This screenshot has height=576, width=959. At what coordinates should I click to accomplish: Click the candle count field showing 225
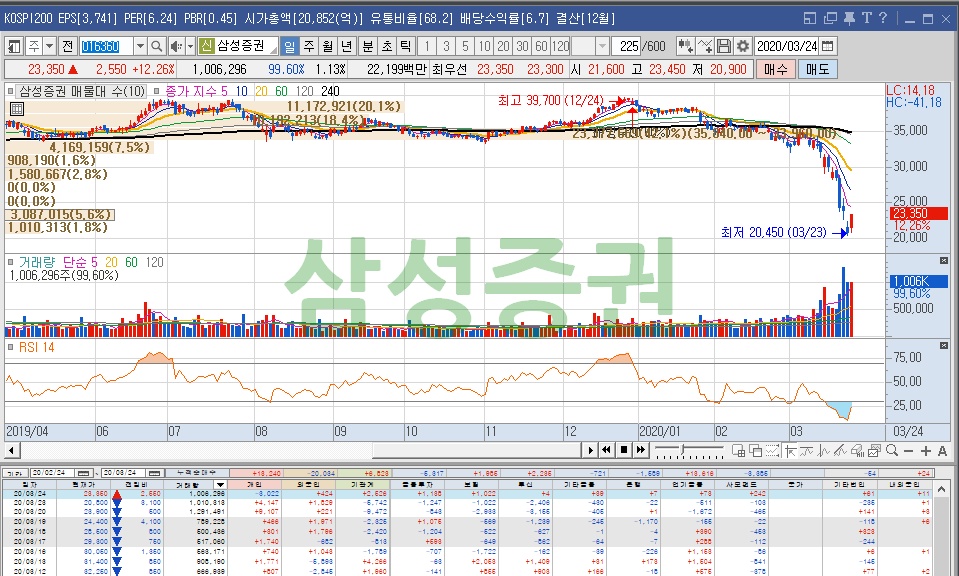coord(627,46)
